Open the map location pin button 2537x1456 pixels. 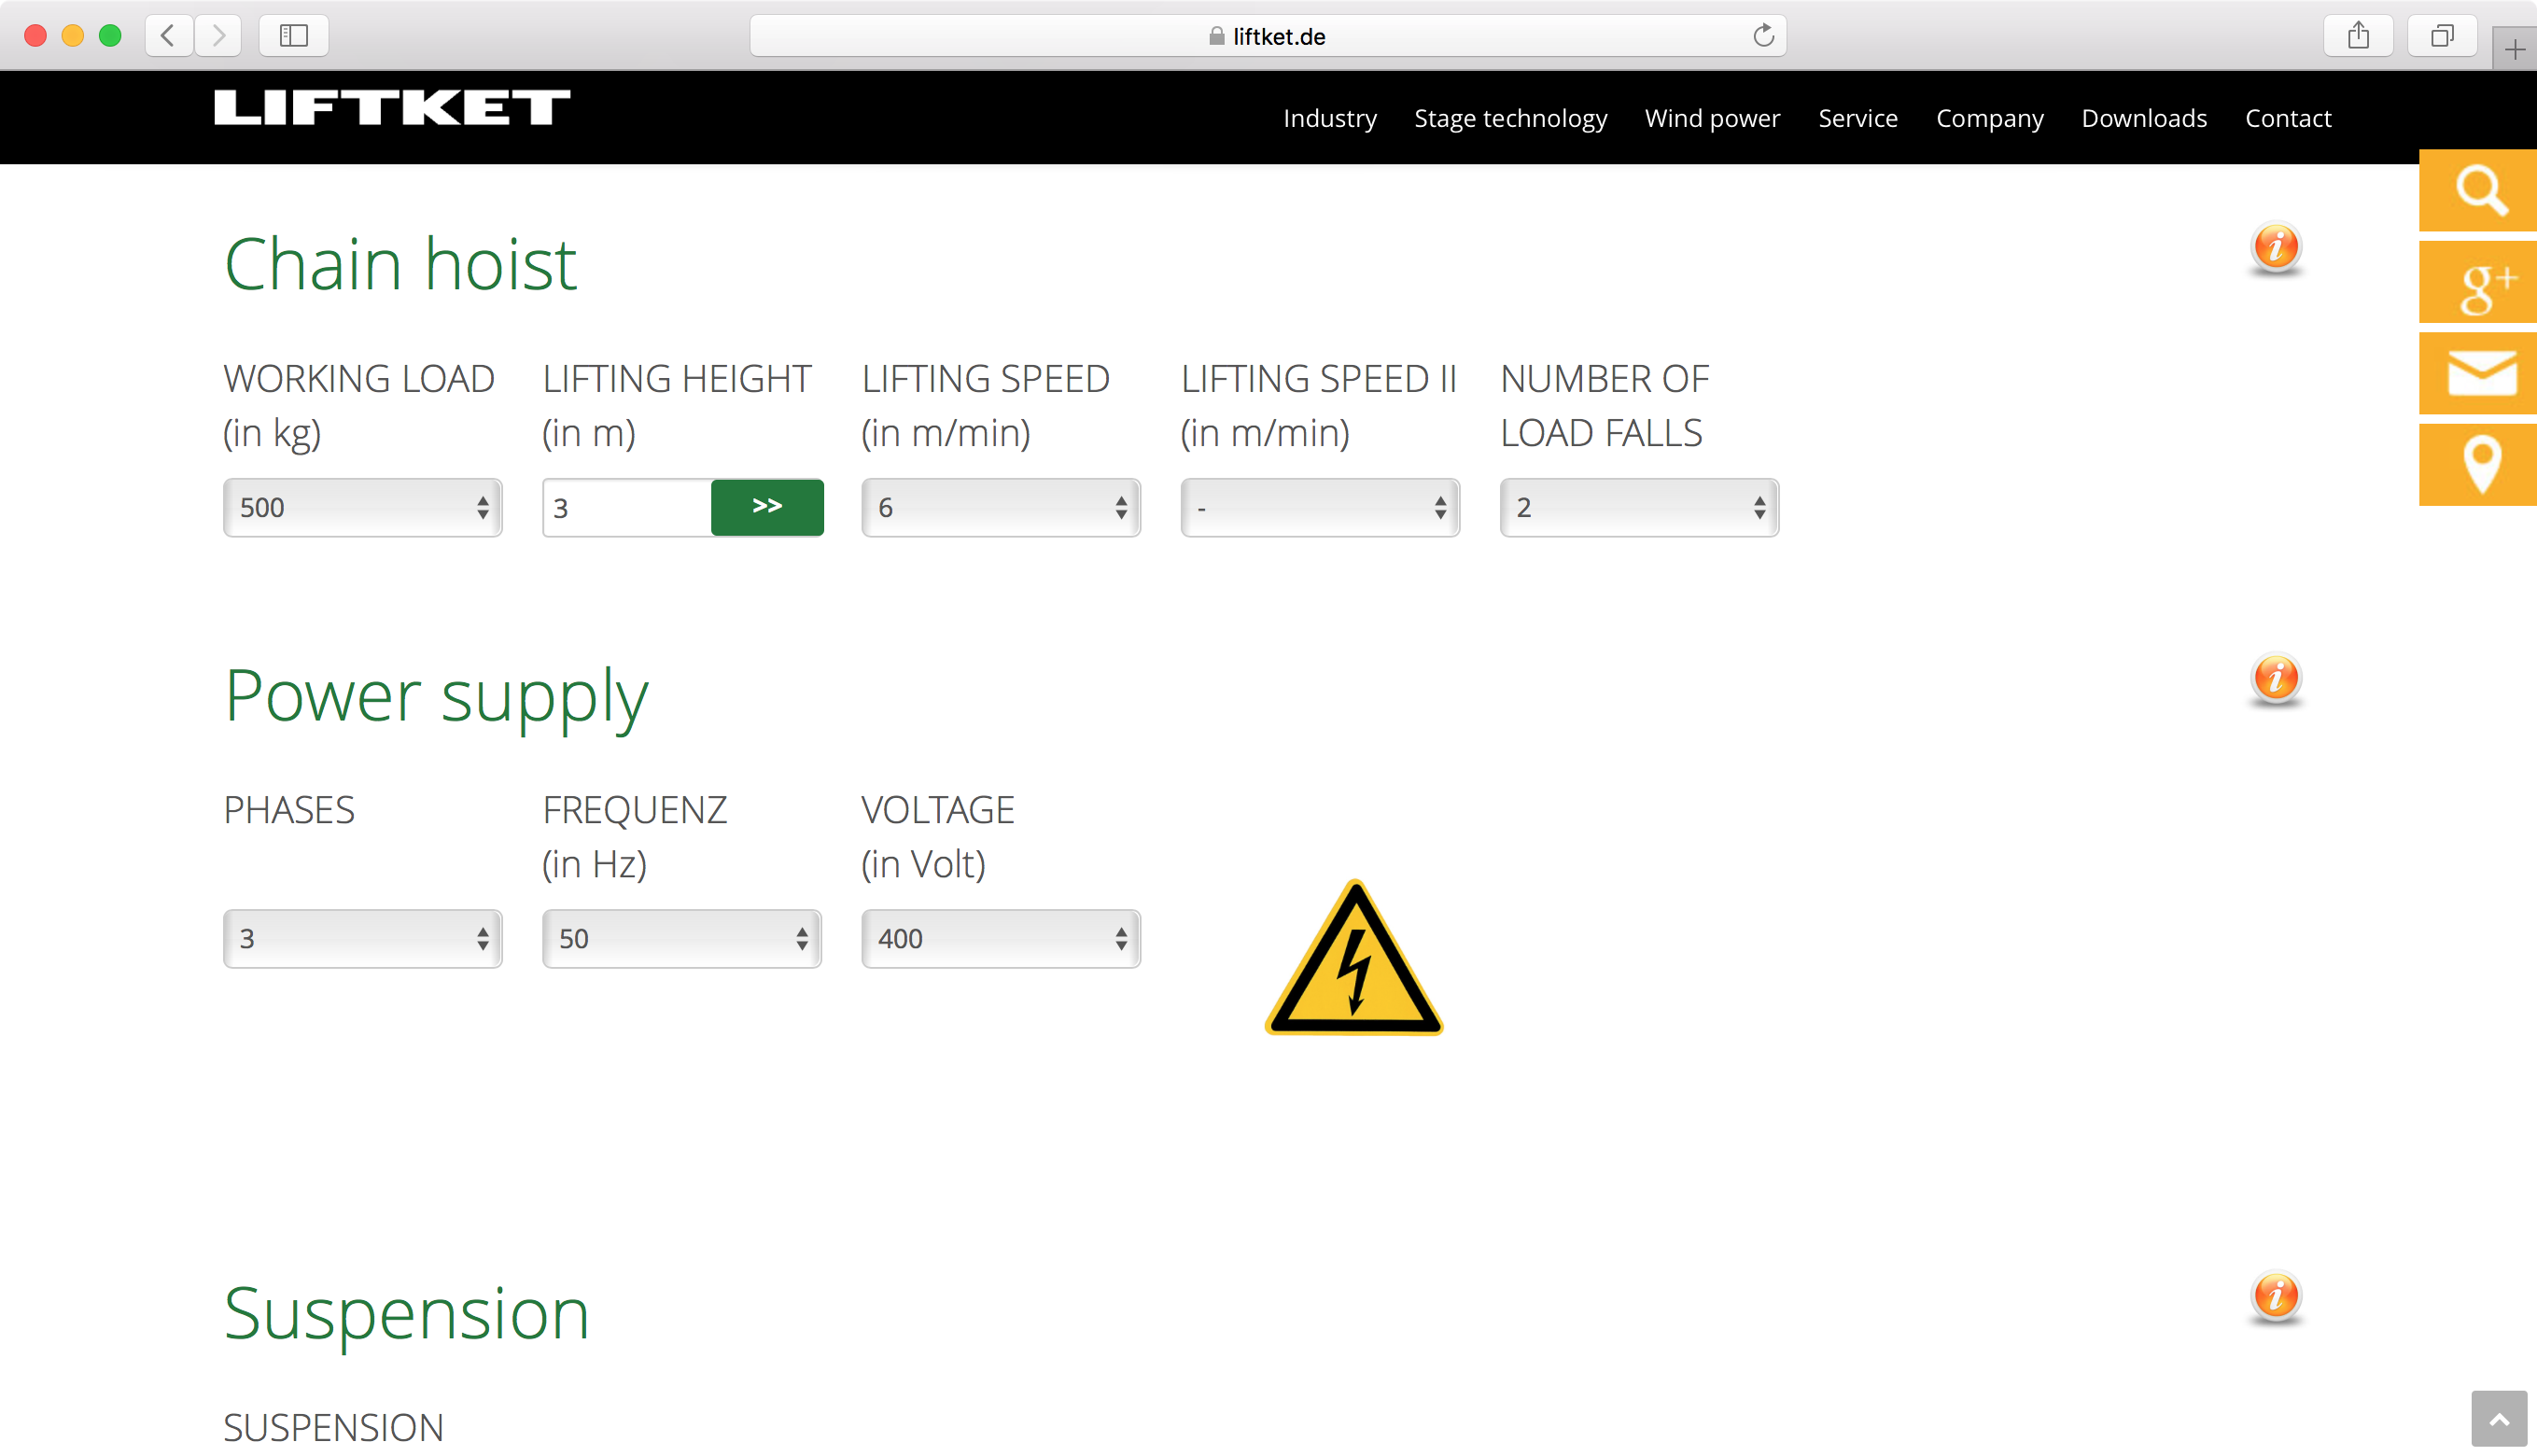[x=2478, y=465]
